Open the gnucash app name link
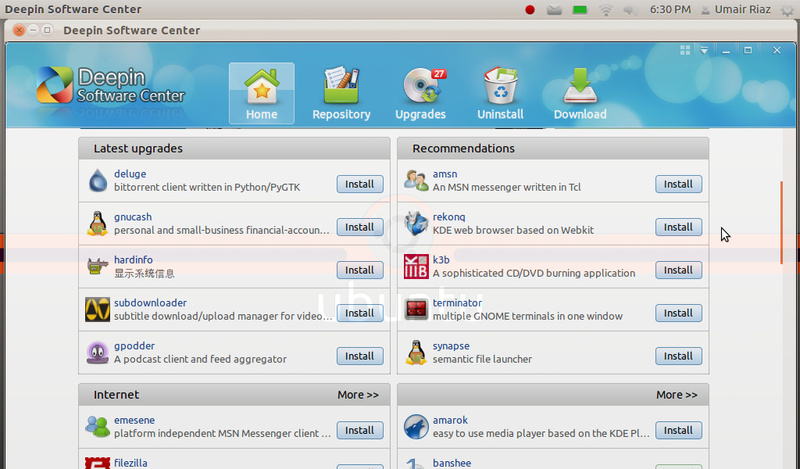The height and width of the screenshot is (469, 800). (133, 217)
